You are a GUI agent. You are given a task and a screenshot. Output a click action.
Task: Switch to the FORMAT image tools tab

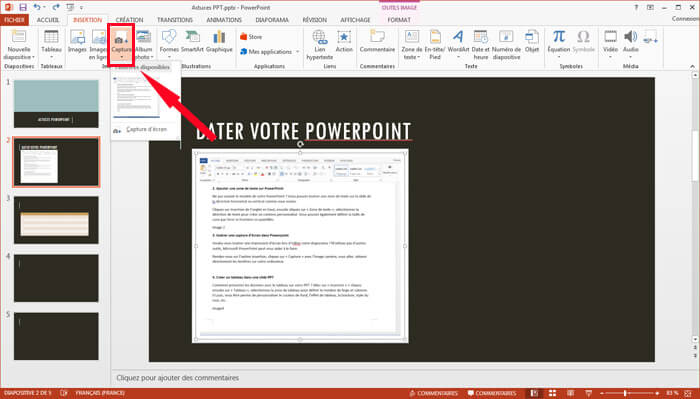[399, 20]
